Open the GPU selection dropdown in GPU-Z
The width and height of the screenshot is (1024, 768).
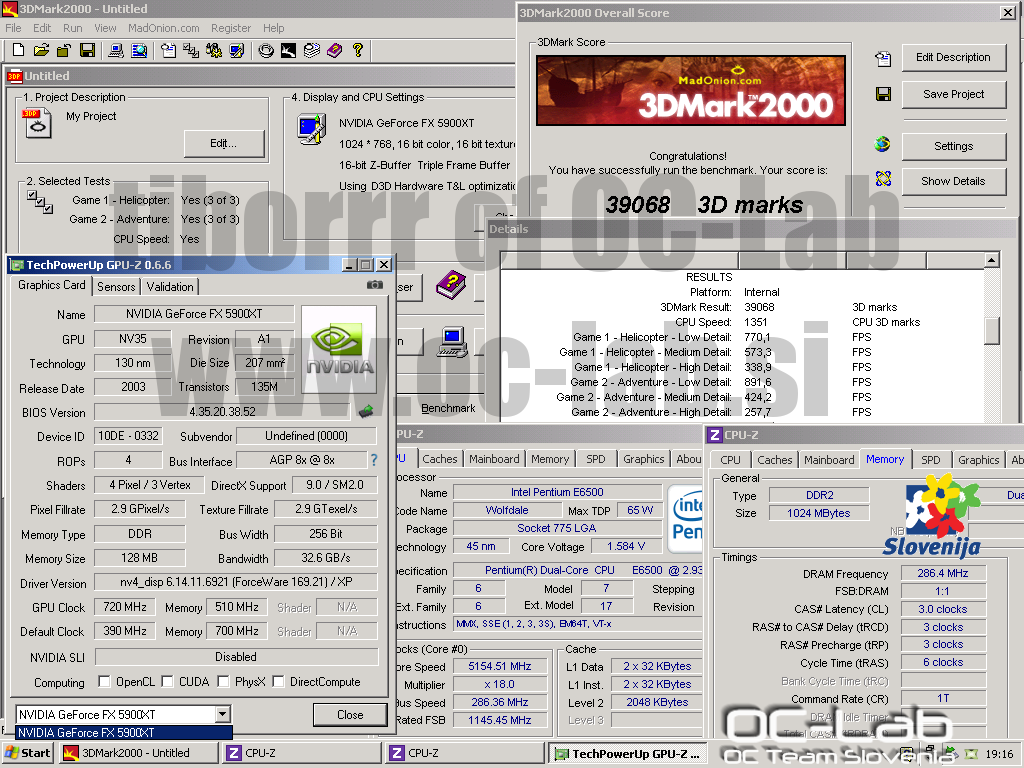223,714
